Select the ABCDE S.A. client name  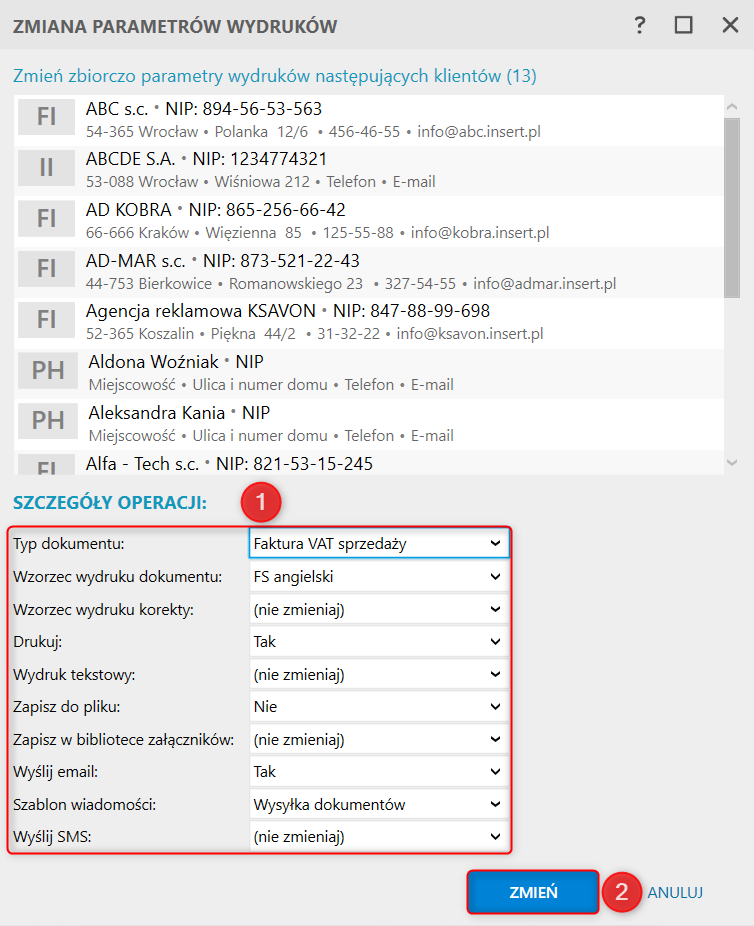tap(130, 159)
